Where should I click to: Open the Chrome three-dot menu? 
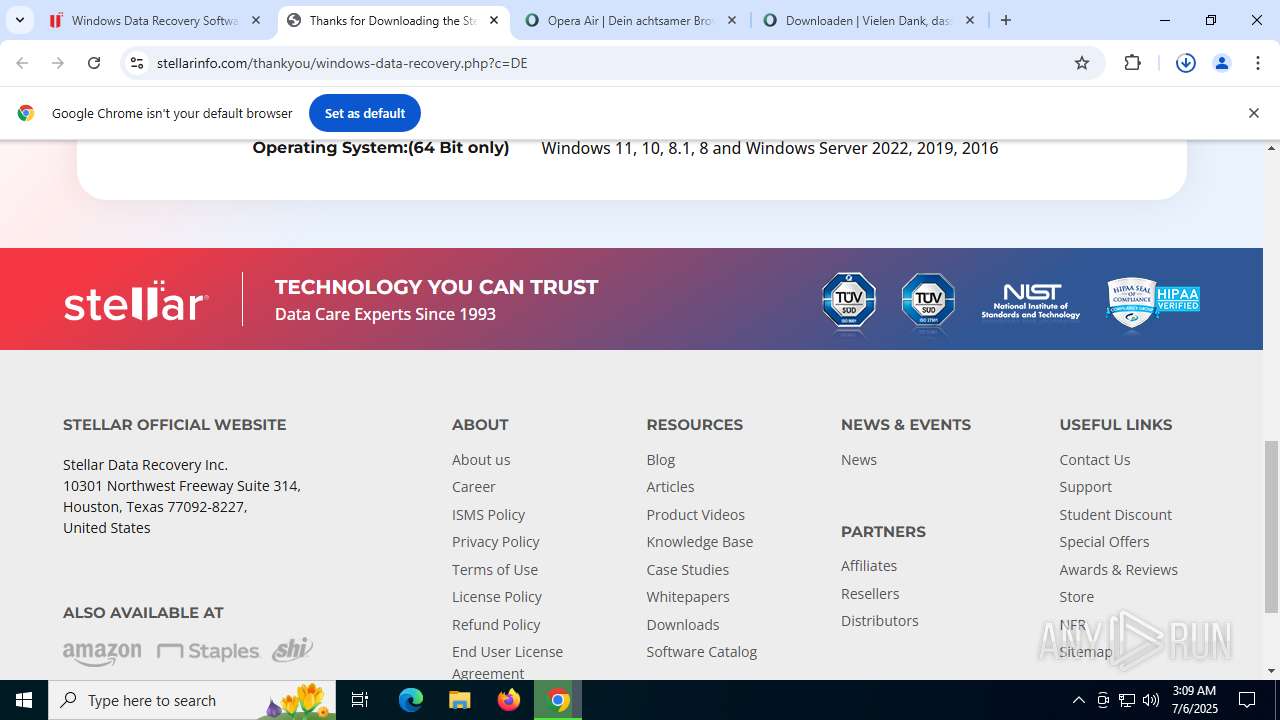pyautogui.click(x=1258, y=63)
